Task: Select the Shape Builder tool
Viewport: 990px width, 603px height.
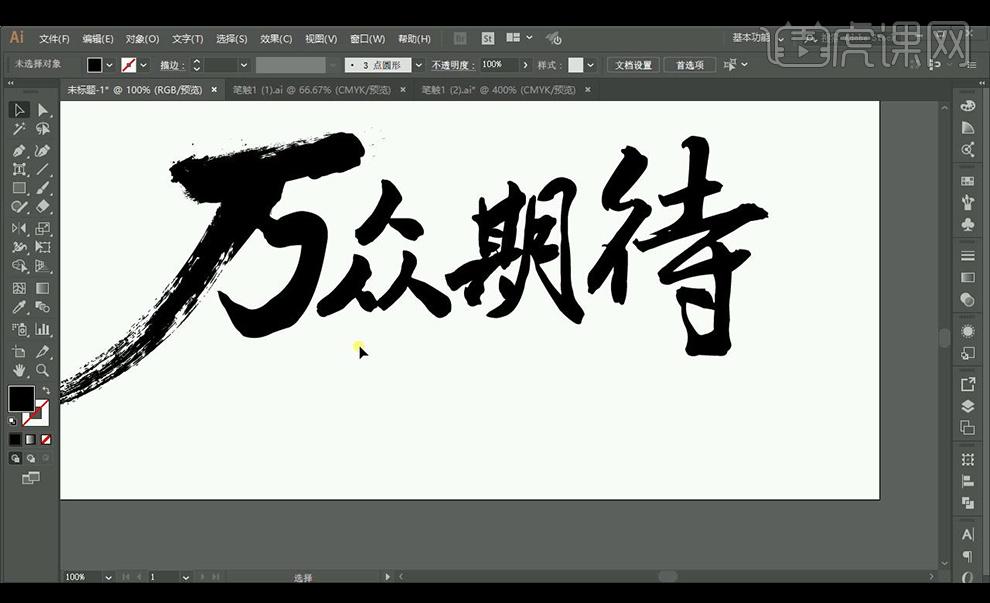Action: click(19, 266)
